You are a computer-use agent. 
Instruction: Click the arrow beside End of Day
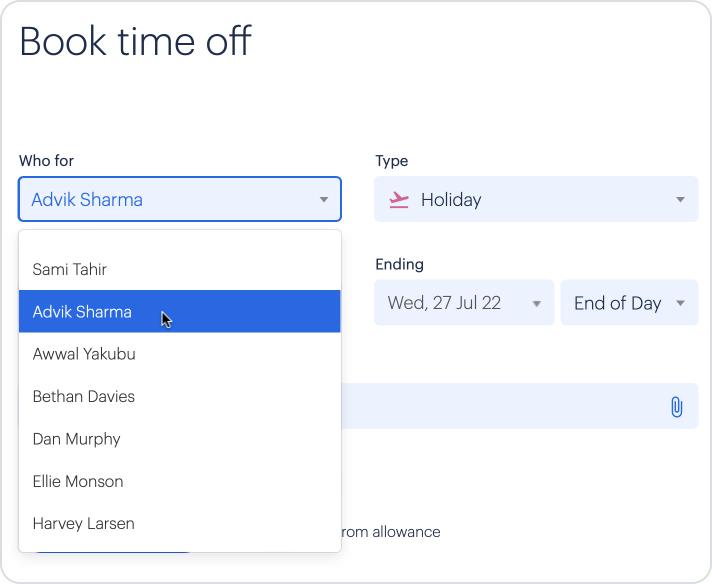click(680, 303)
